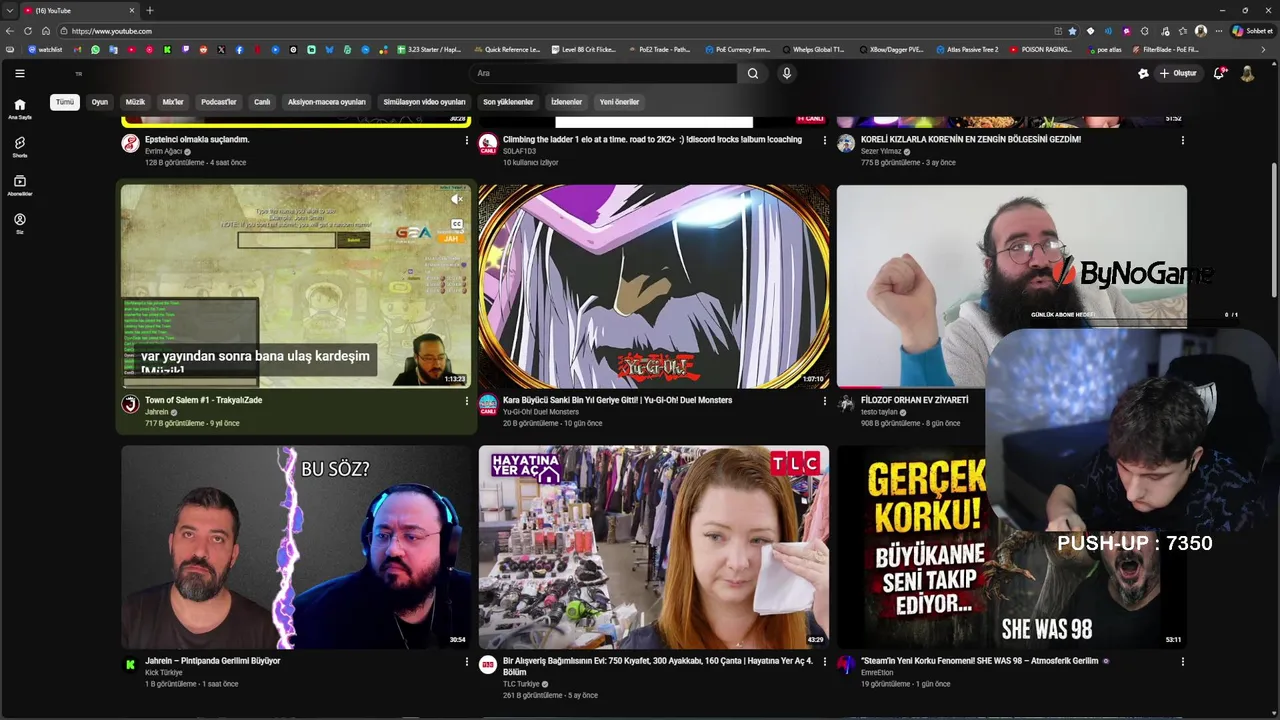Open the Kick Türkiye channel link
Viewport: 1280px width, 720px height.
(x=164, y=673)
